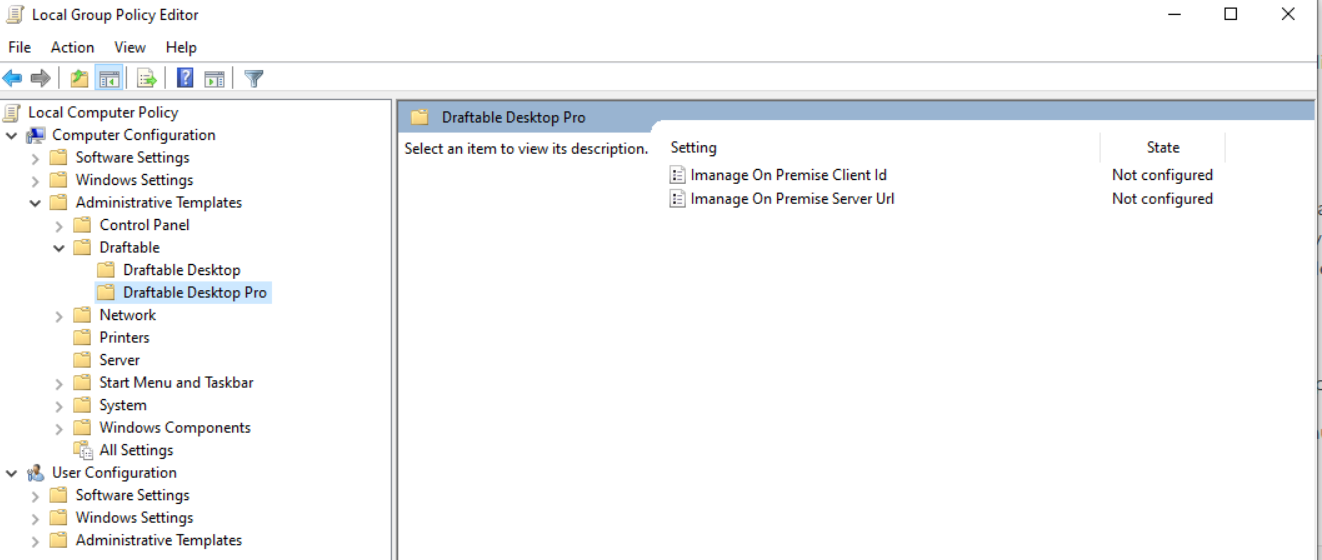This screenshot has width=1322, height=560.
Task: Click the Local Computer Policy root icon
Action: click(12, 112)
